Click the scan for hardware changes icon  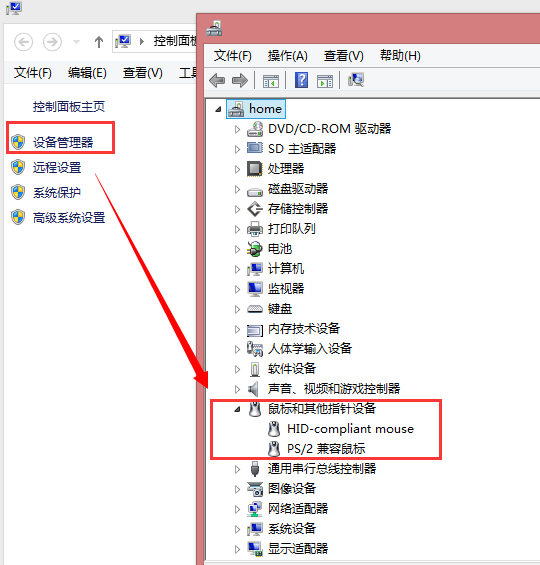pos(356,80)
